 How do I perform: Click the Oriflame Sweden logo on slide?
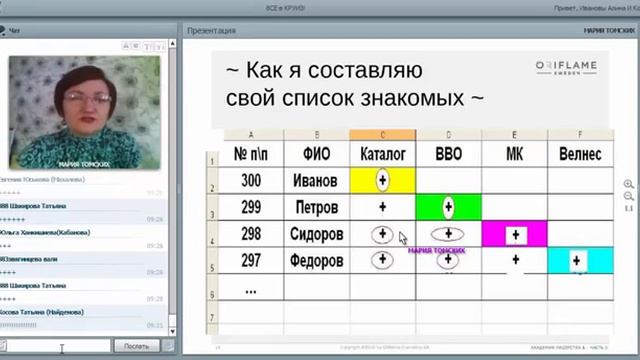[566, 67]
